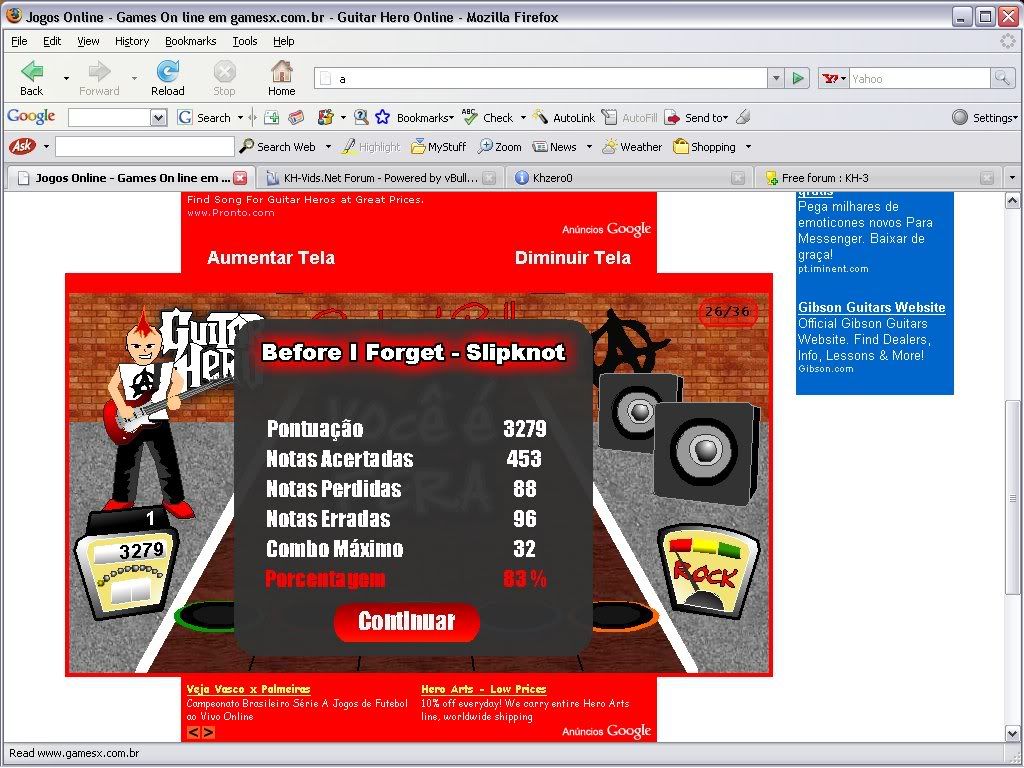This screenshot has height=768, width=1024.
Task: Click the Google logo on the toolbar
Action: click(31, 117)
